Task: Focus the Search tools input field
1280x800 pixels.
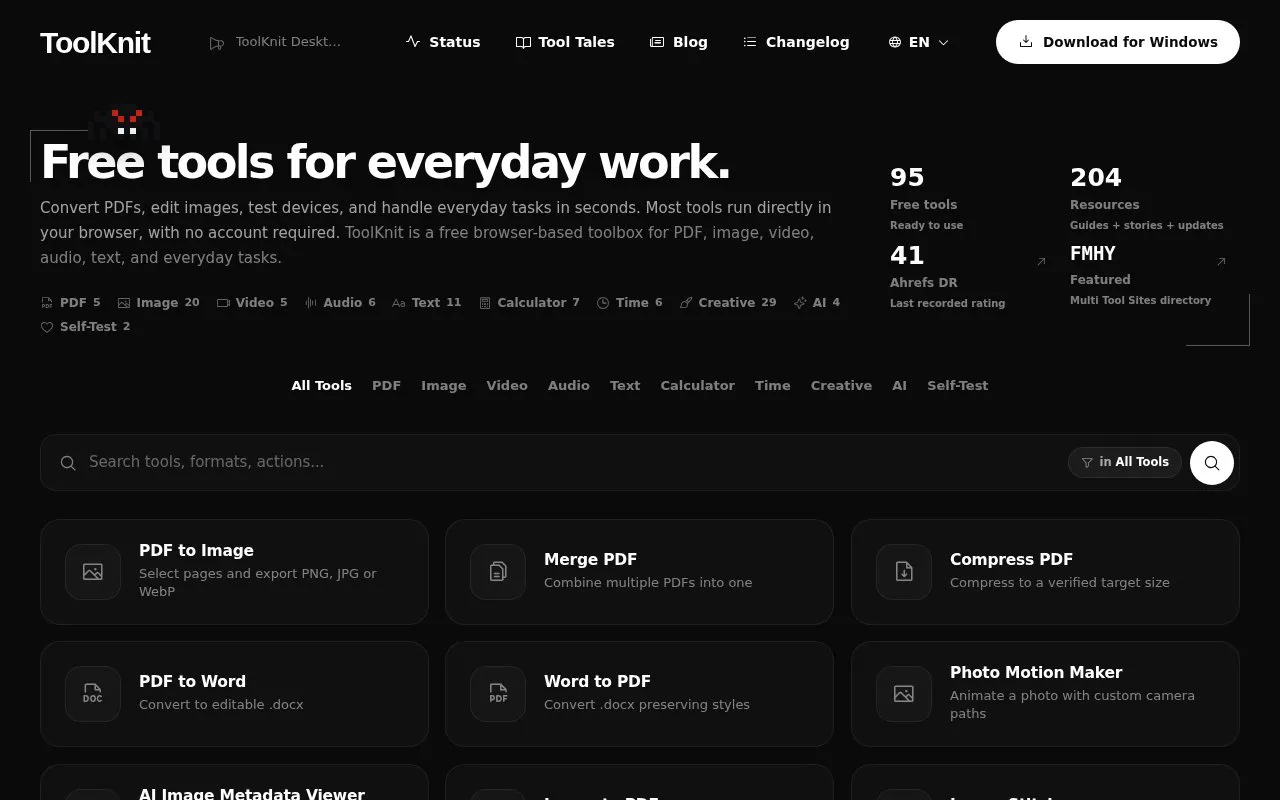Action: [x=570, y=462]
